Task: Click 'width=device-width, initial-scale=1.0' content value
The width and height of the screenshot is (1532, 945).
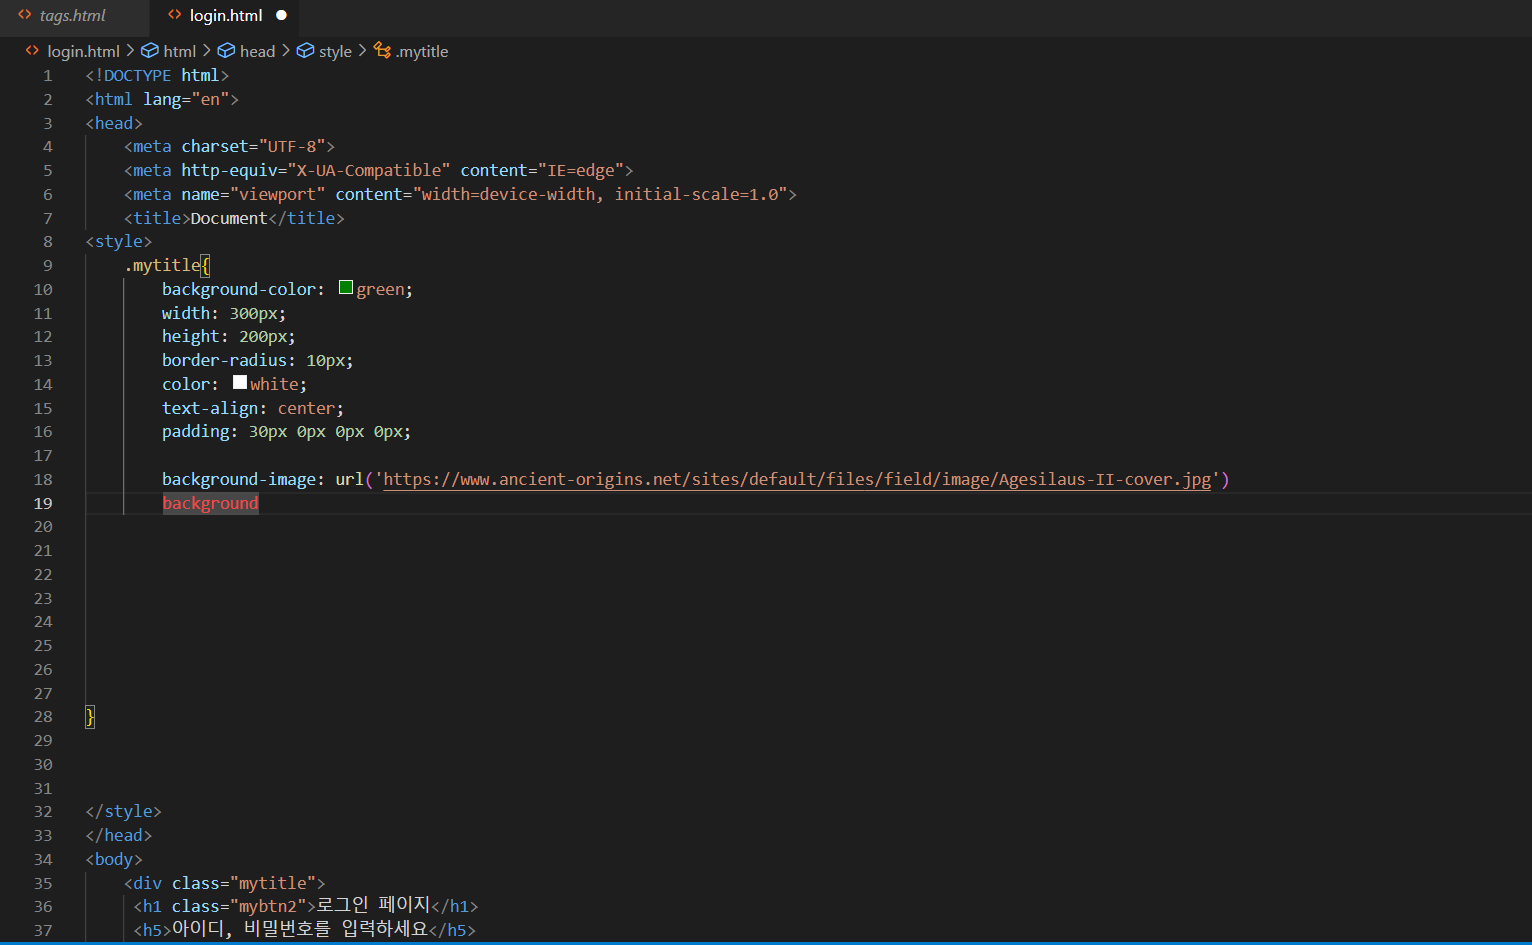Action: (600, 194)
